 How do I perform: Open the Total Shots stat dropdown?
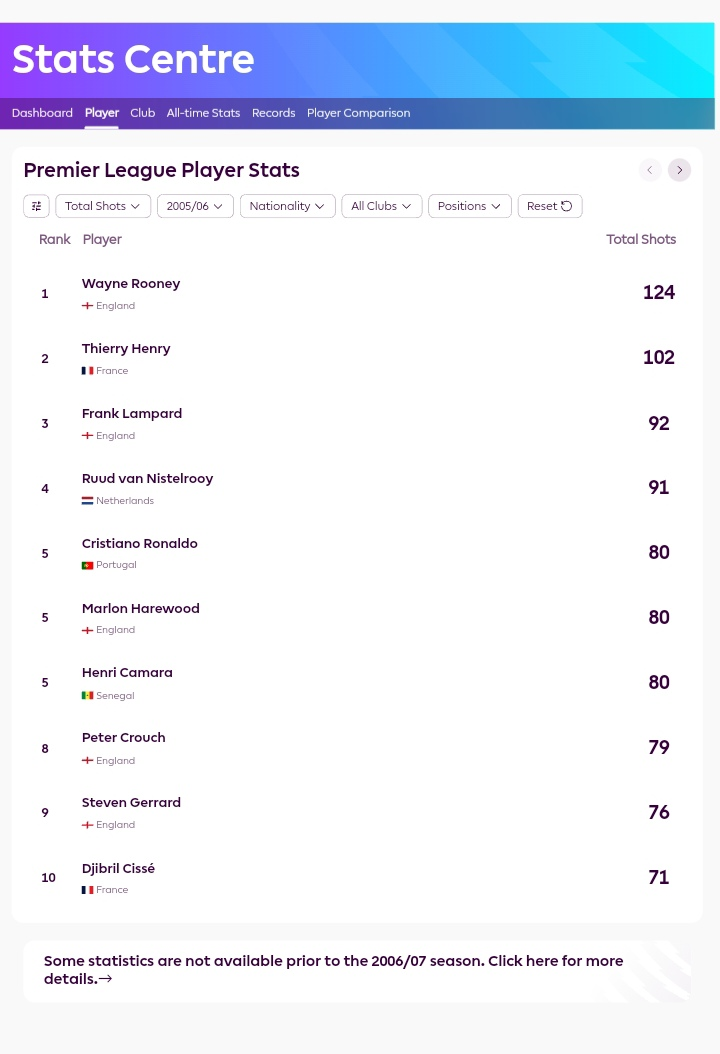102,206
